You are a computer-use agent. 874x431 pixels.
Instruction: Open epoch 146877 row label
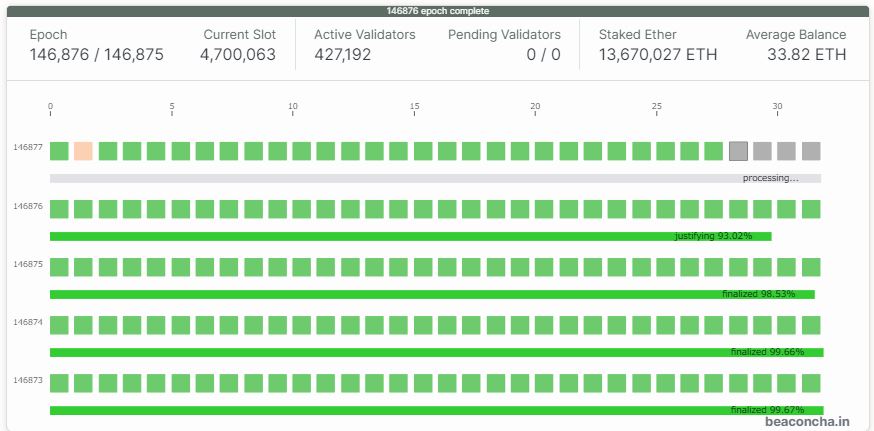pos(27,147)
